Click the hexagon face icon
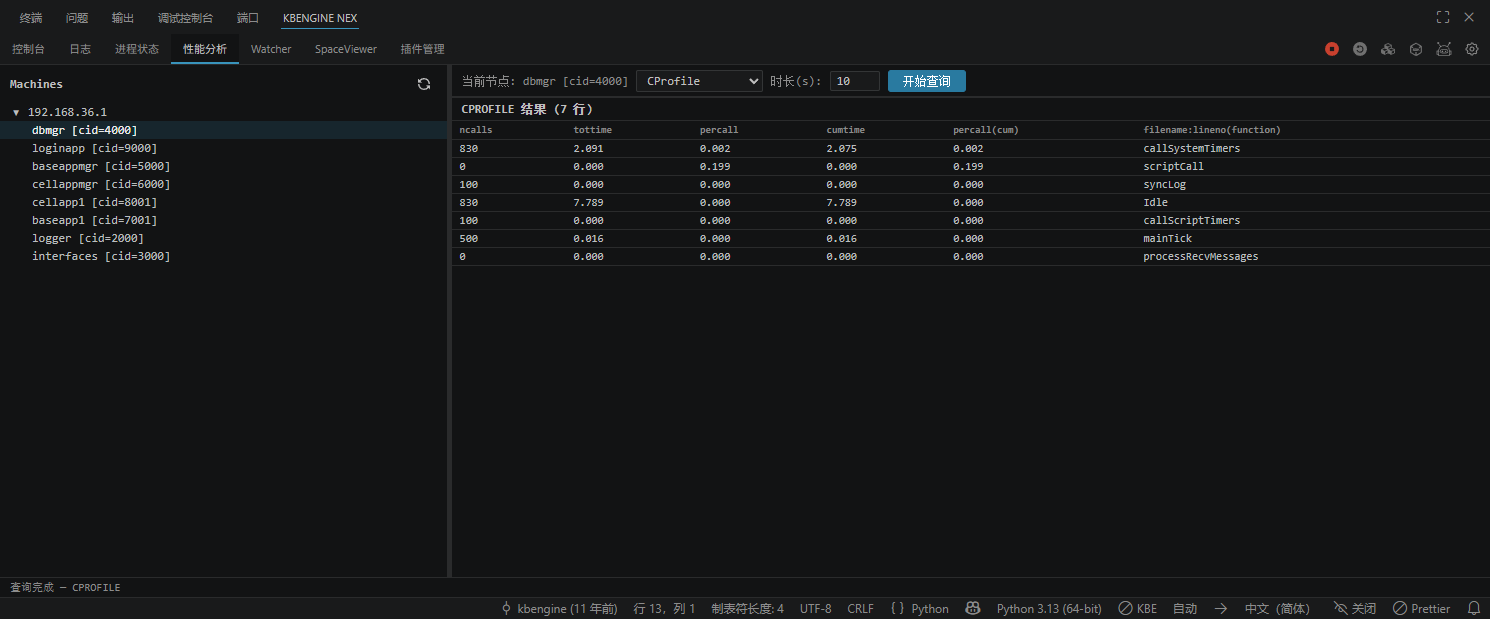 1416,49
